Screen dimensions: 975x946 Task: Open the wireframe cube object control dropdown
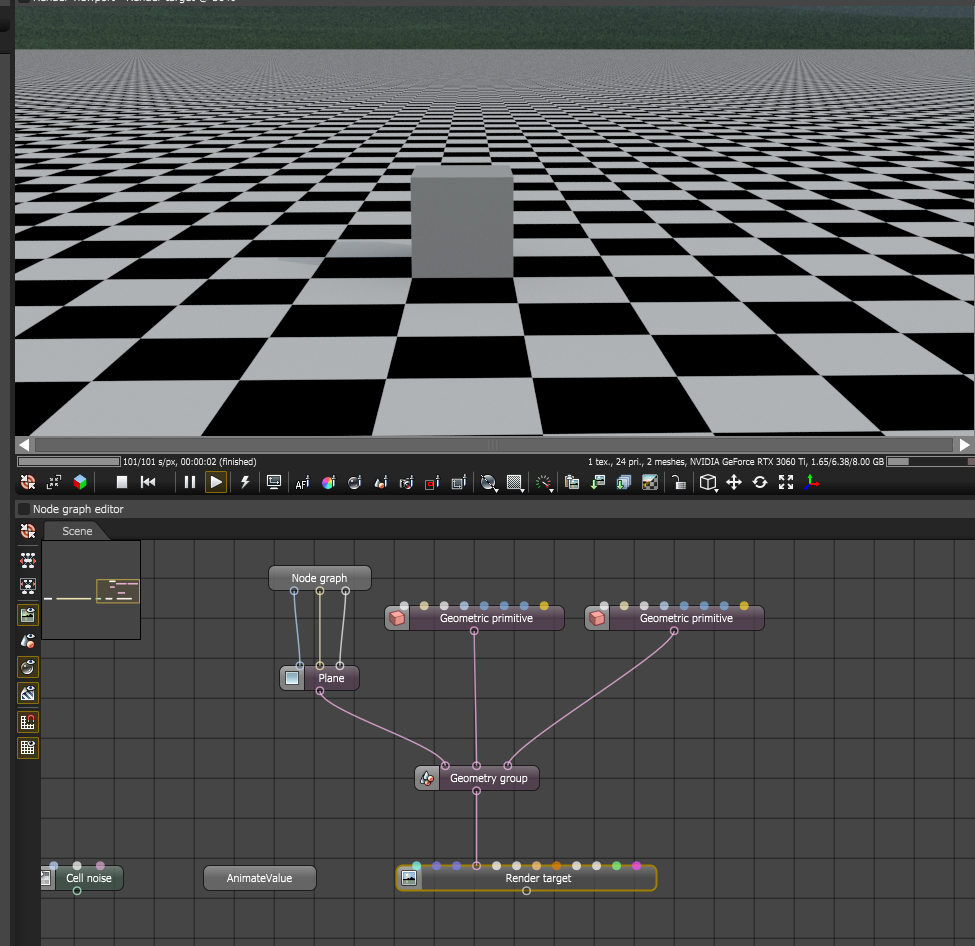pos(708,483)
